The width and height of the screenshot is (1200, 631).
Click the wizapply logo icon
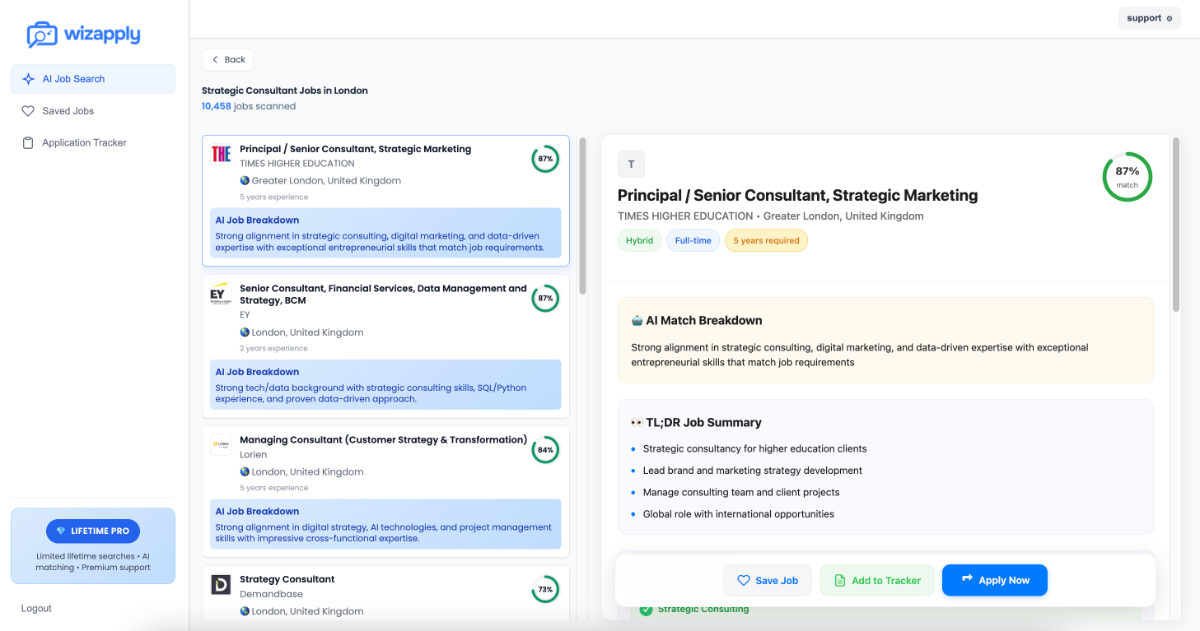coord(42,35)
